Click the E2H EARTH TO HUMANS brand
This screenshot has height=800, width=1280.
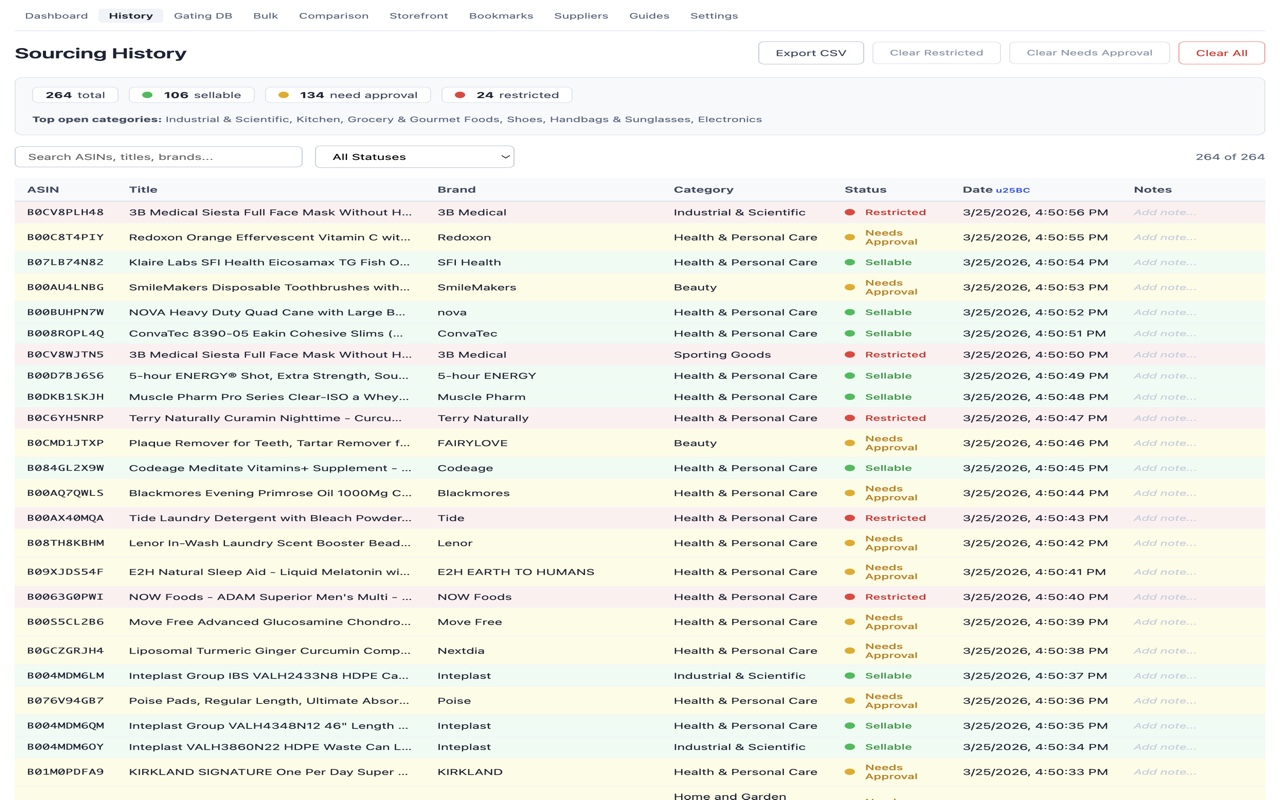coord(516,572)
